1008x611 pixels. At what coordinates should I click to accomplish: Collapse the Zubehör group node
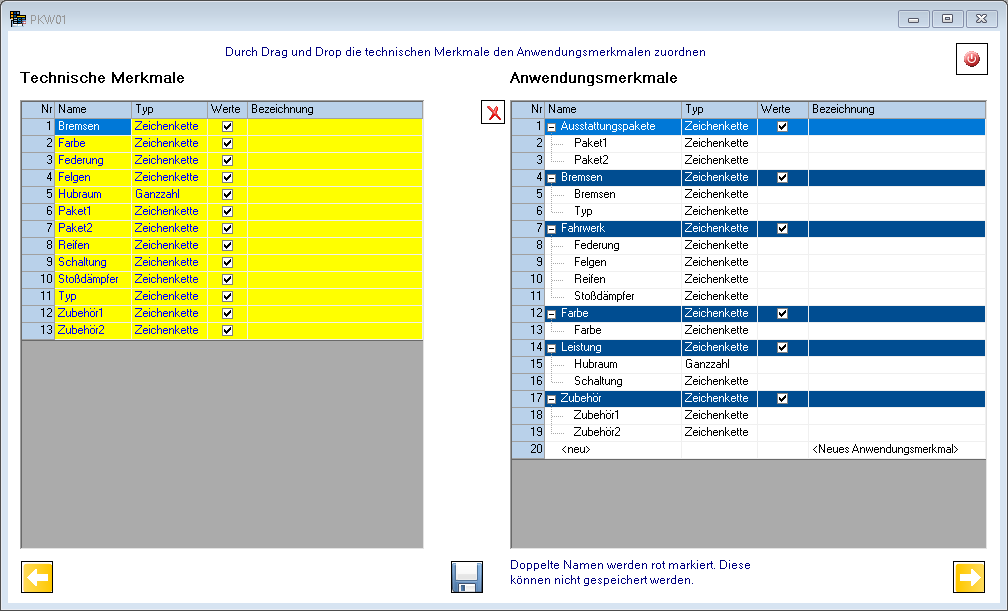[x=552, y=399]
